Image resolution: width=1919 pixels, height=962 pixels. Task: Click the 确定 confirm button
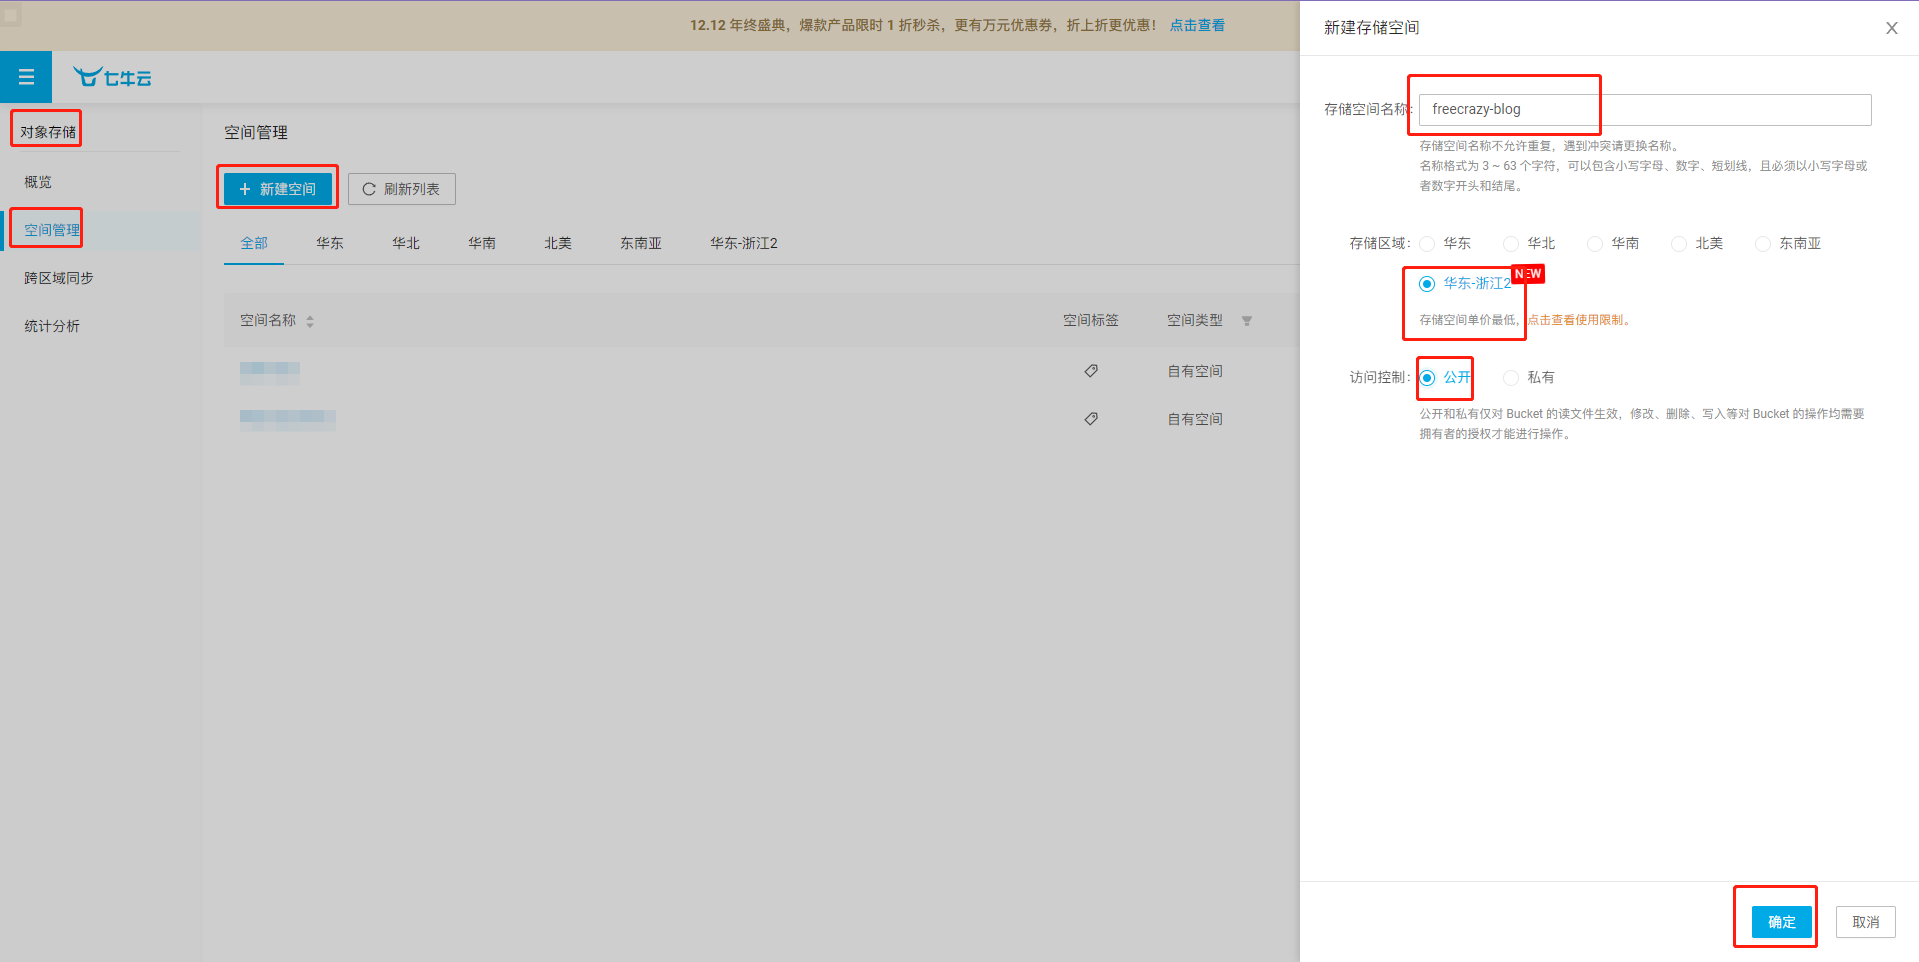[x=1781, y=922]
